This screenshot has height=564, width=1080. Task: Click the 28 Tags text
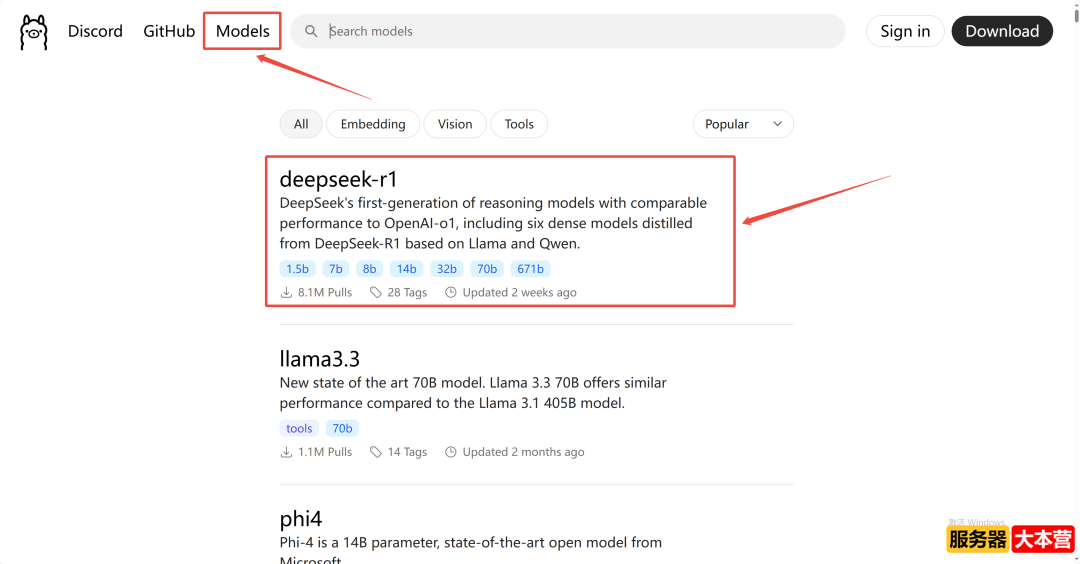pos(407,293)
